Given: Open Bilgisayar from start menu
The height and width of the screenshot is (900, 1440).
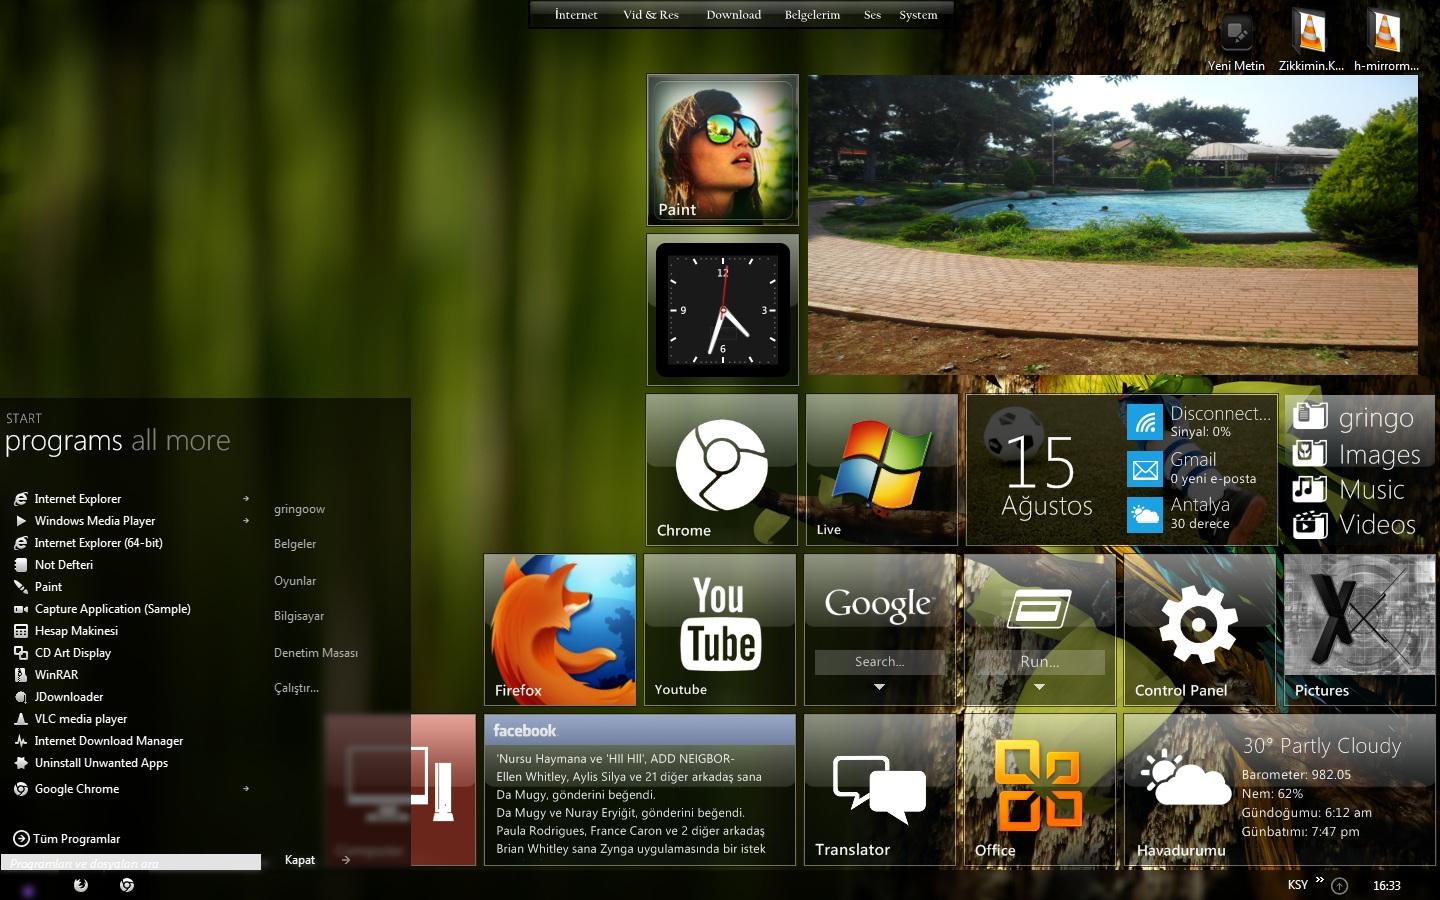Looking at the screenshot, I should [299, 616].
